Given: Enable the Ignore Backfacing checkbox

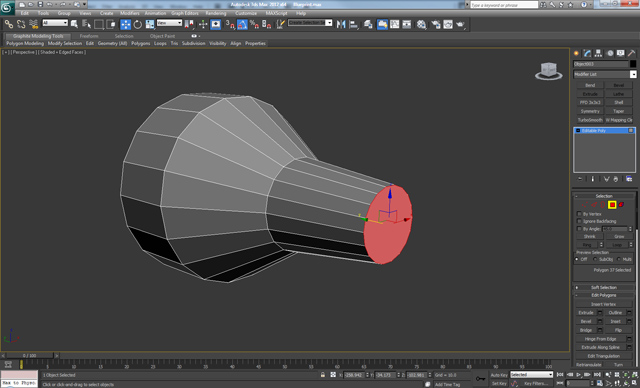Looking at the screenshot, I should [x=579, y=221].
